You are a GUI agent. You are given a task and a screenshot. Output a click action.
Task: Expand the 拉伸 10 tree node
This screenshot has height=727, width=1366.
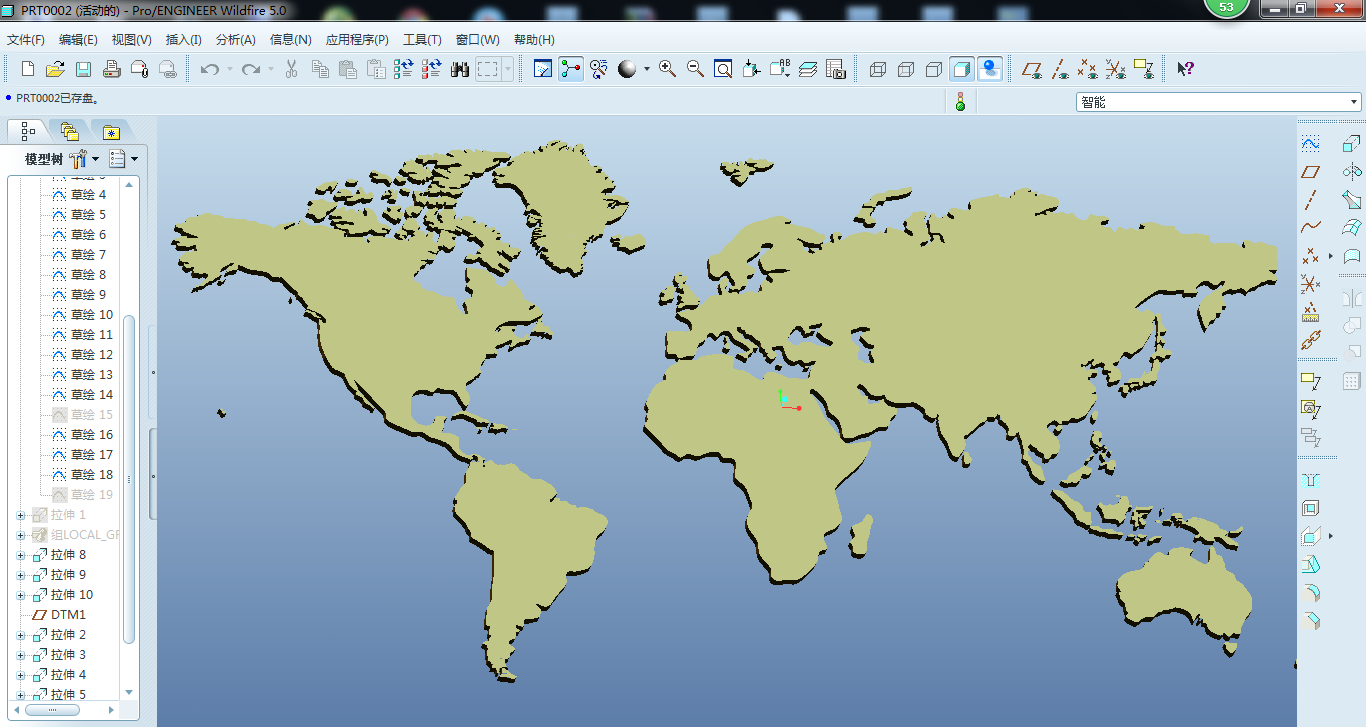coord(21,595)
